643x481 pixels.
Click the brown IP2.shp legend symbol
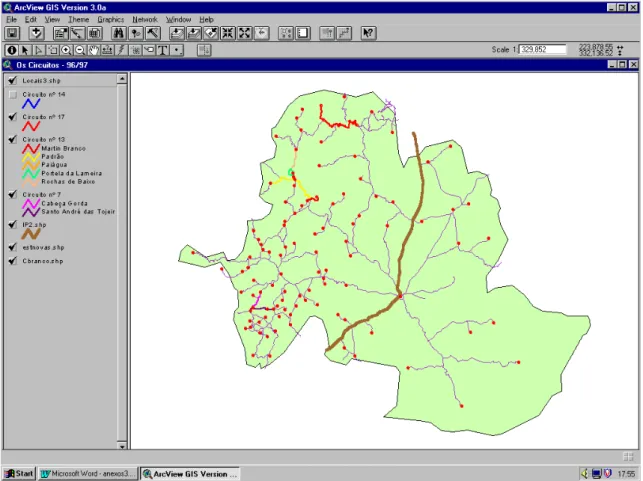pos(31,234)
